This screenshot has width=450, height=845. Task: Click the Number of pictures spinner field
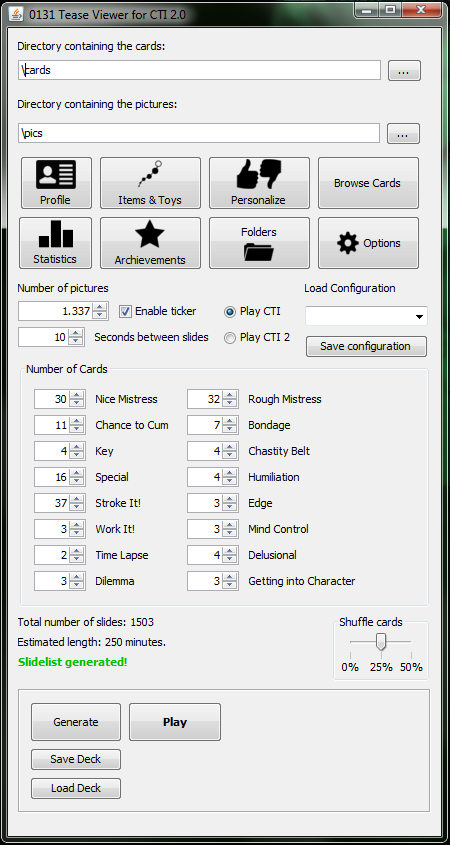[63, 311]
